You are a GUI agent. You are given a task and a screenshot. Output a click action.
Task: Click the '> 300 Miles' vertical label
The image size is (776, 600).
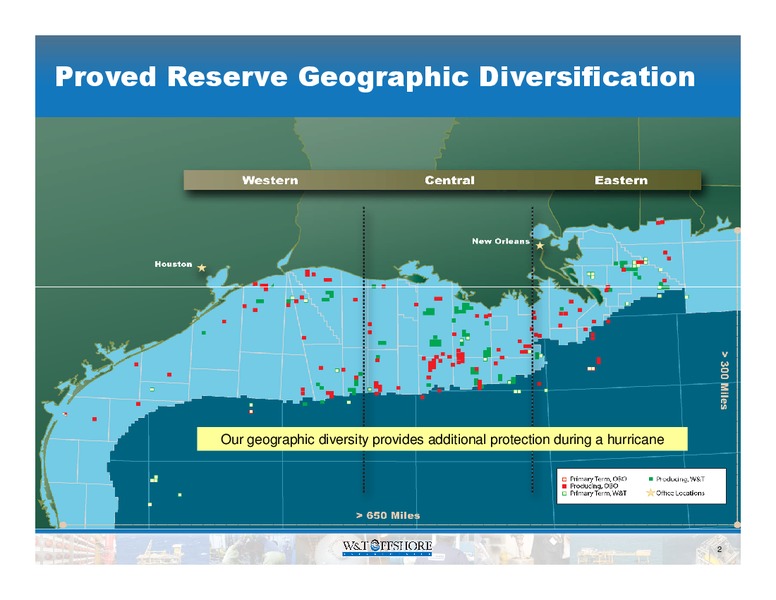[x=724, y=380]
